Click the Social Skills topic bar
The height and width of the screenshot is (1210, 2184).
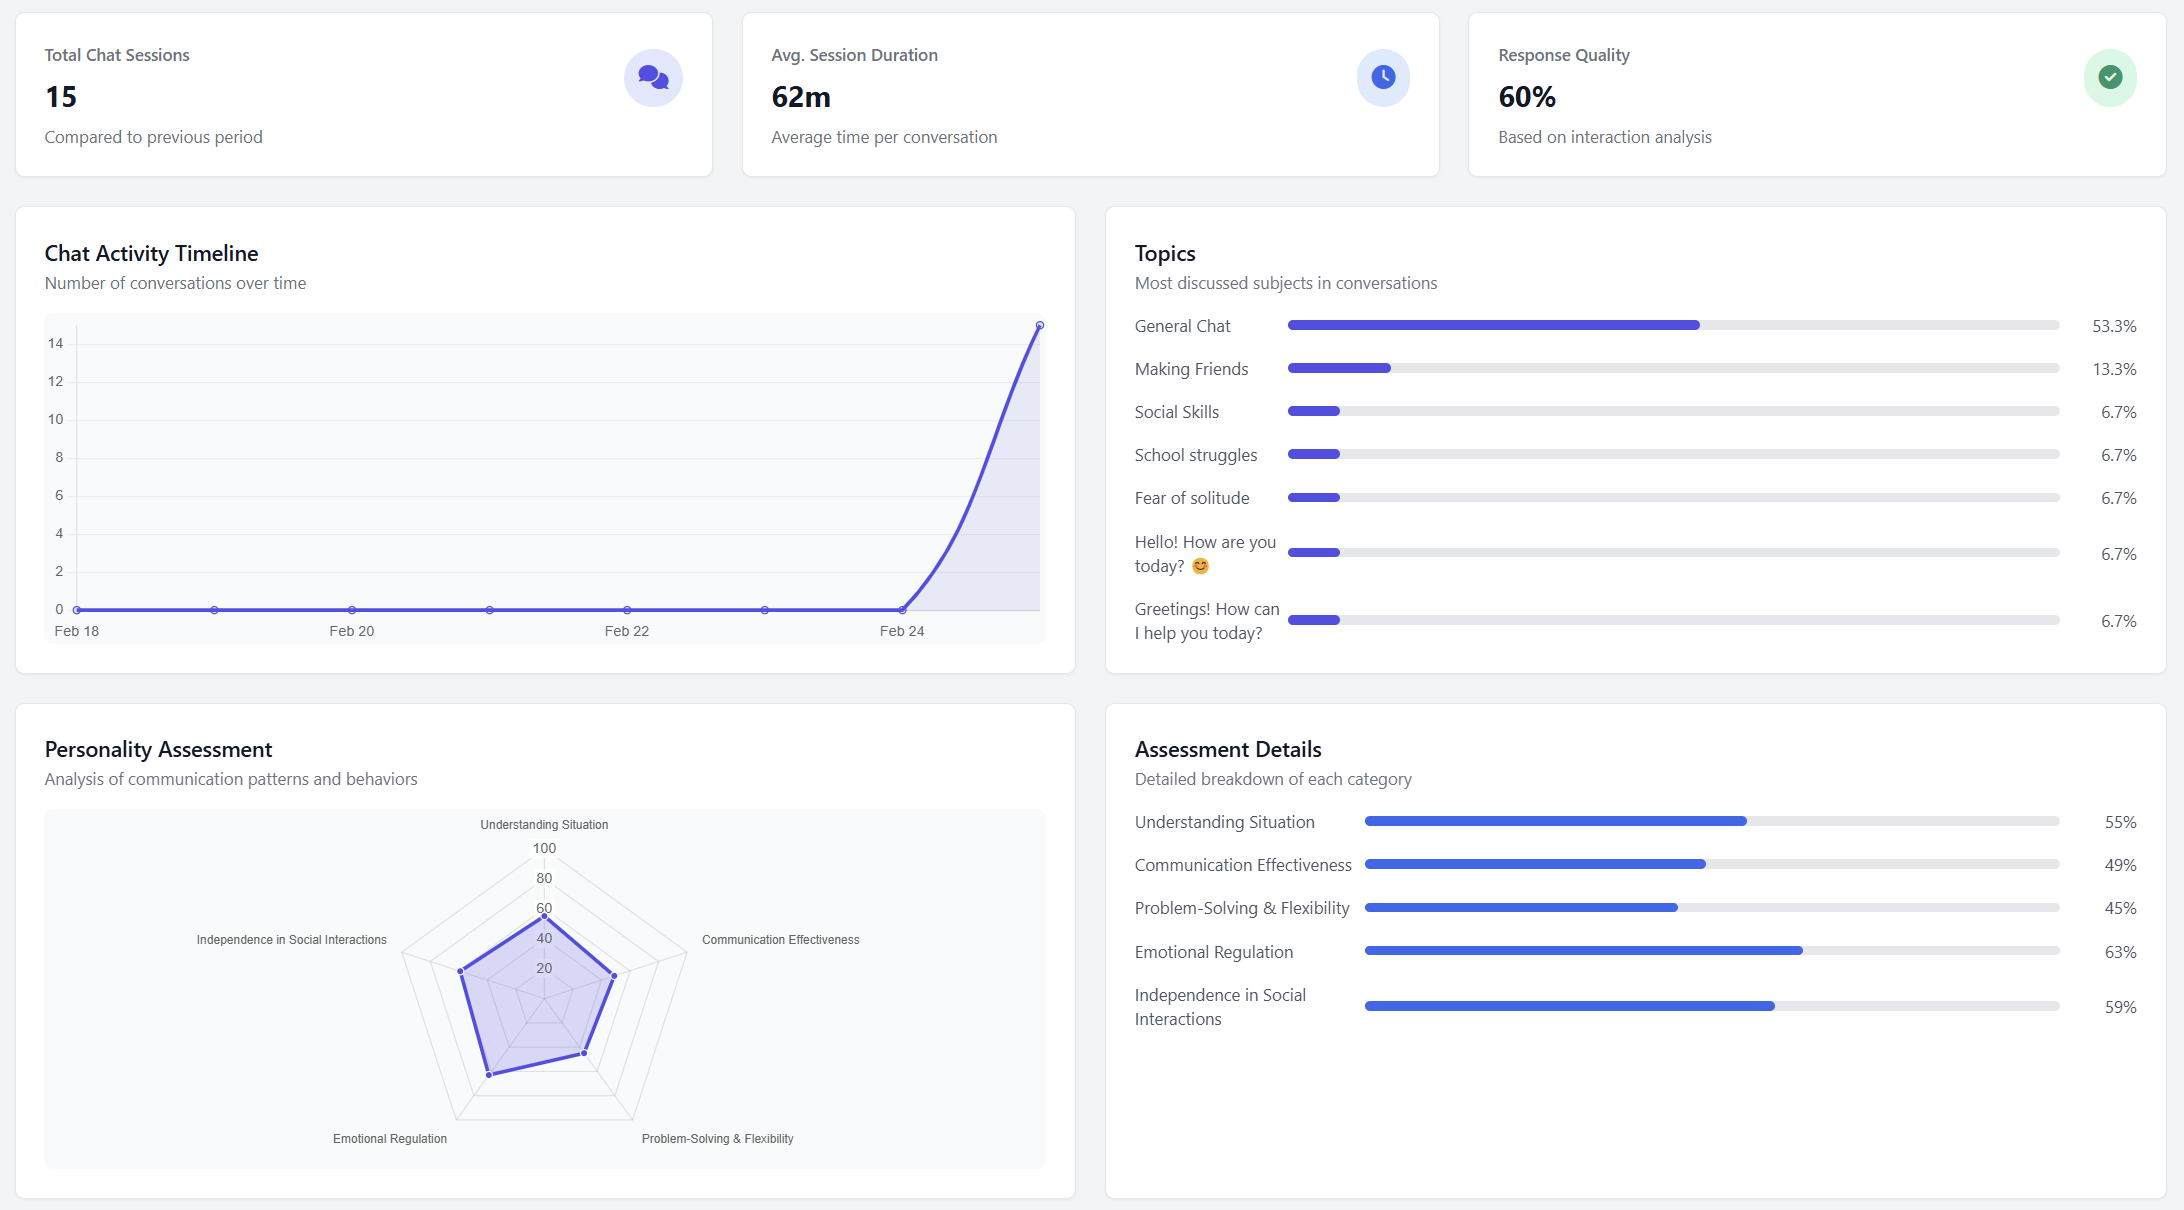1313,411
